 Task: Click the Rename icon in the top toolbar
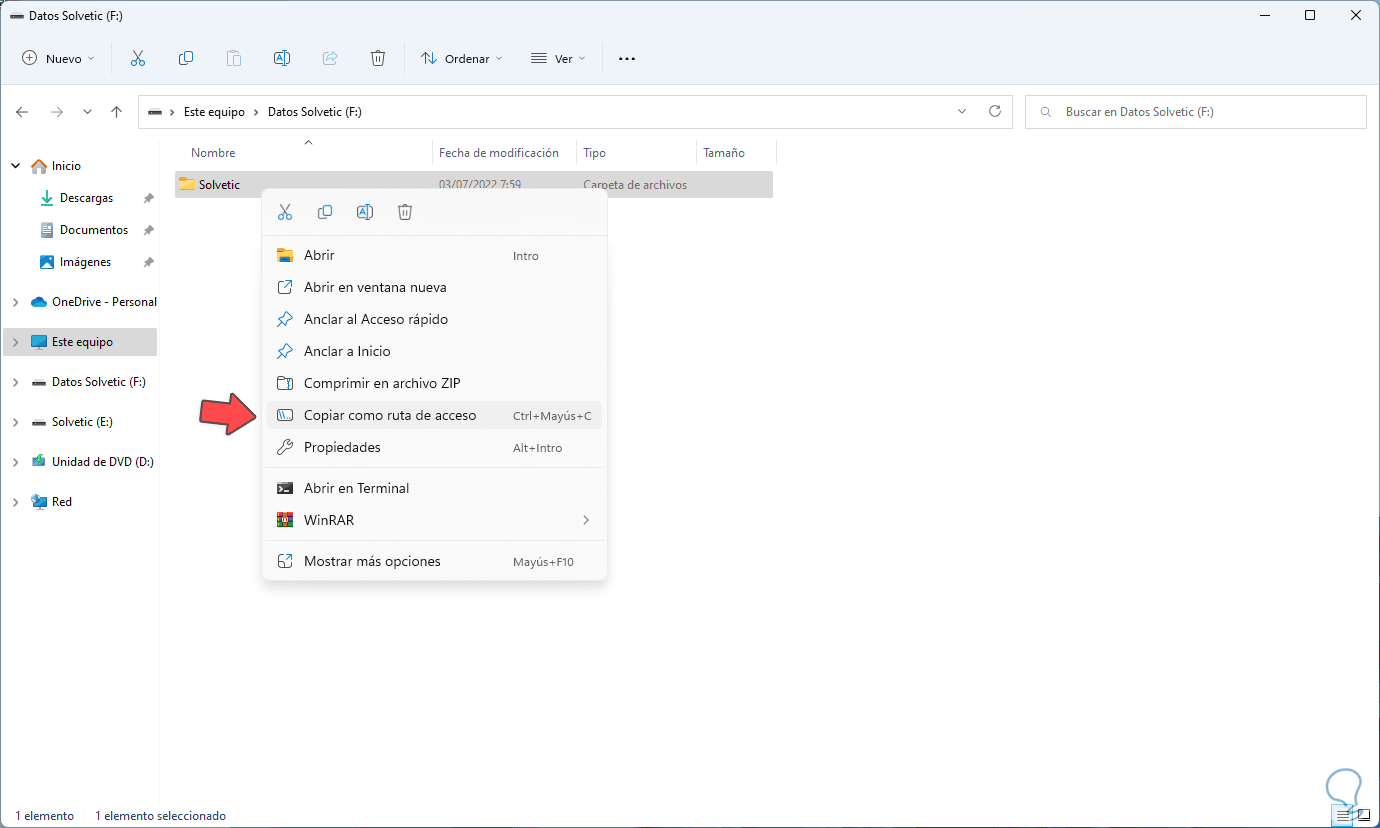282,59
